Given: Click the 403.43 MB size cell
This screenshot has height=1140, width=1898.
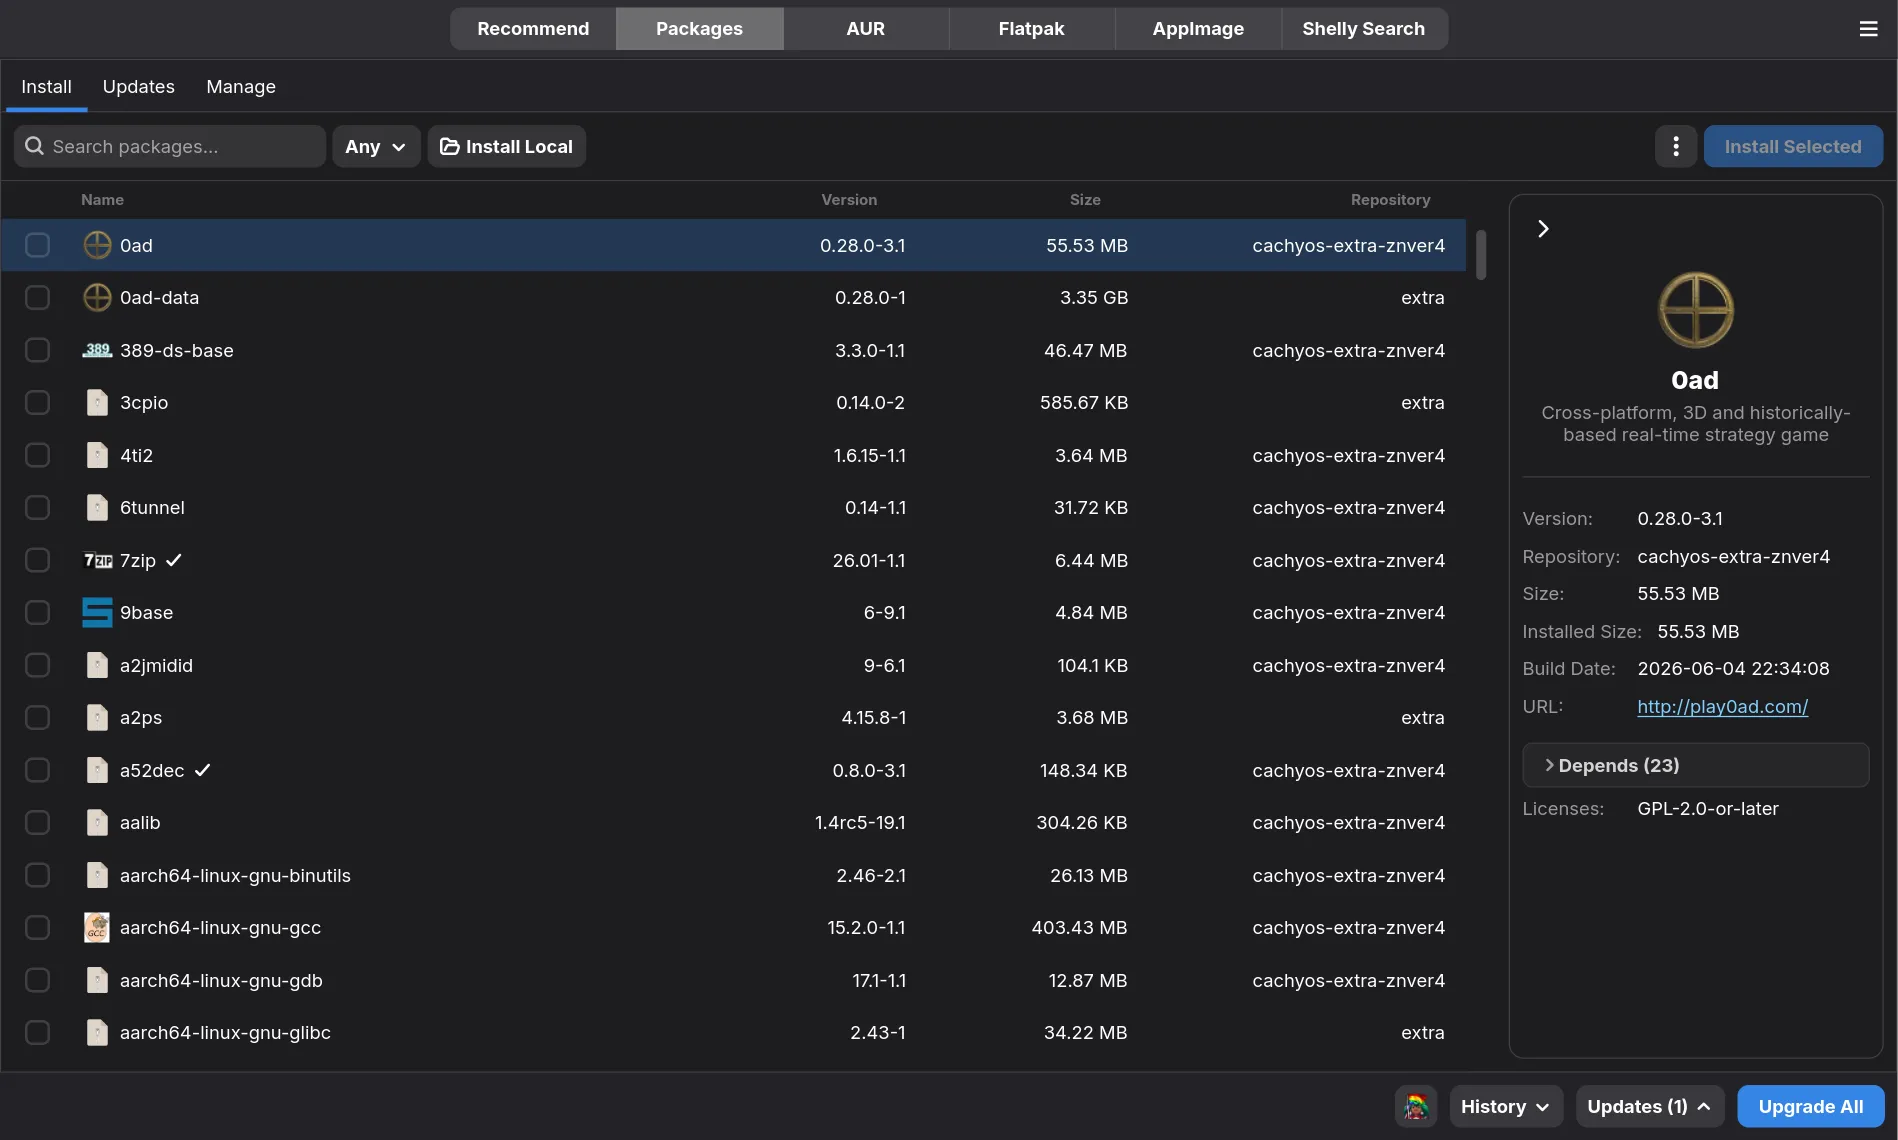Looking at the screenshot, I should coord(1079,927).
